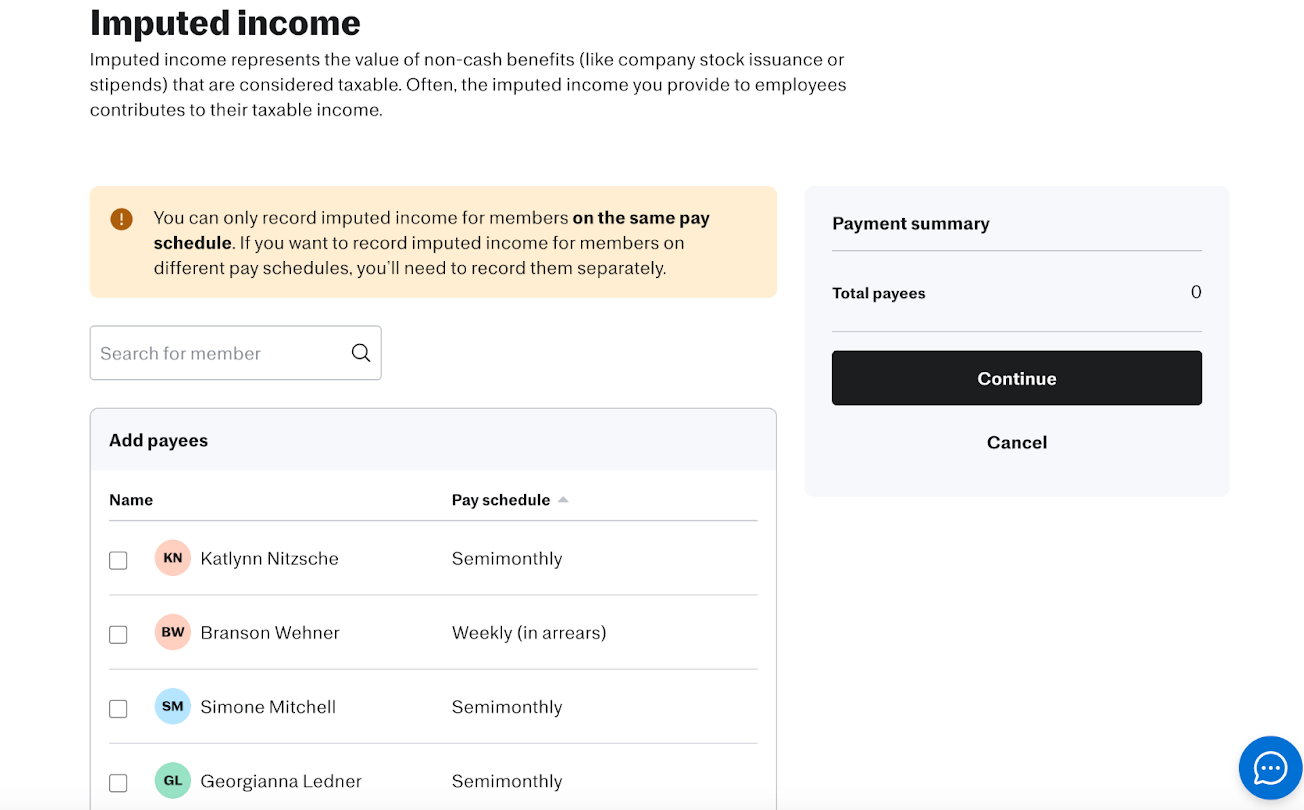The width and height of the screenshot is (1304, 810).
Task: Click the search magnifier icon
Action: (x=361, y=353)
